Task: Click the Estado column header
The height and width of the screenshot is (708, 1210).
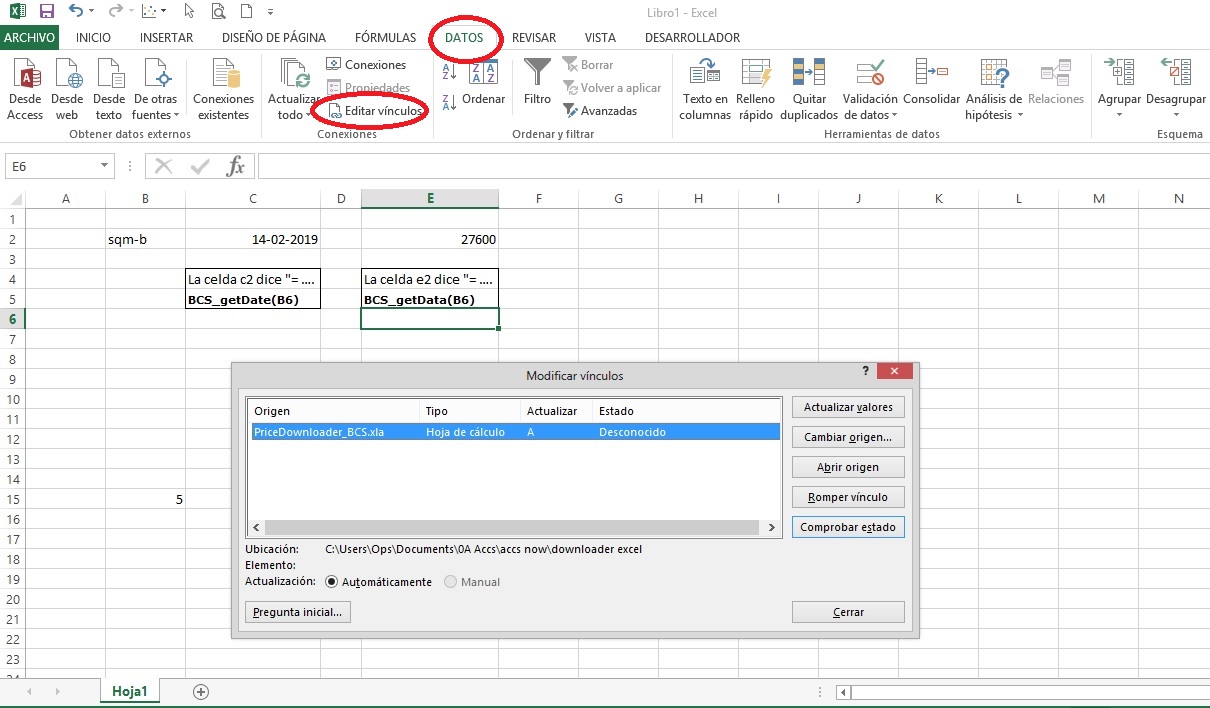Action: (x=685, y=411)
